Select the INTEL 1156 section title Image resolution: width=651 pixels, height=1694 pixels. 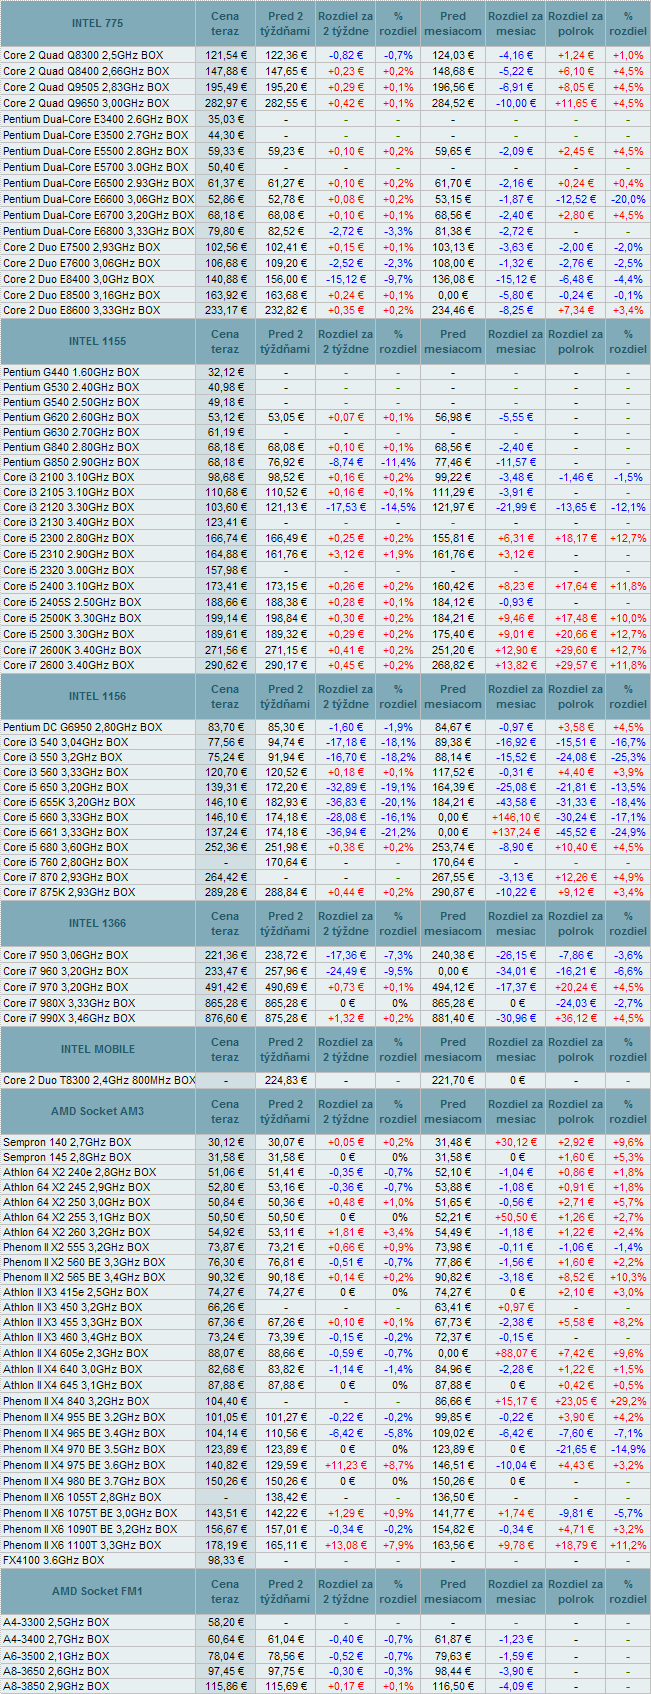[98, 696]
